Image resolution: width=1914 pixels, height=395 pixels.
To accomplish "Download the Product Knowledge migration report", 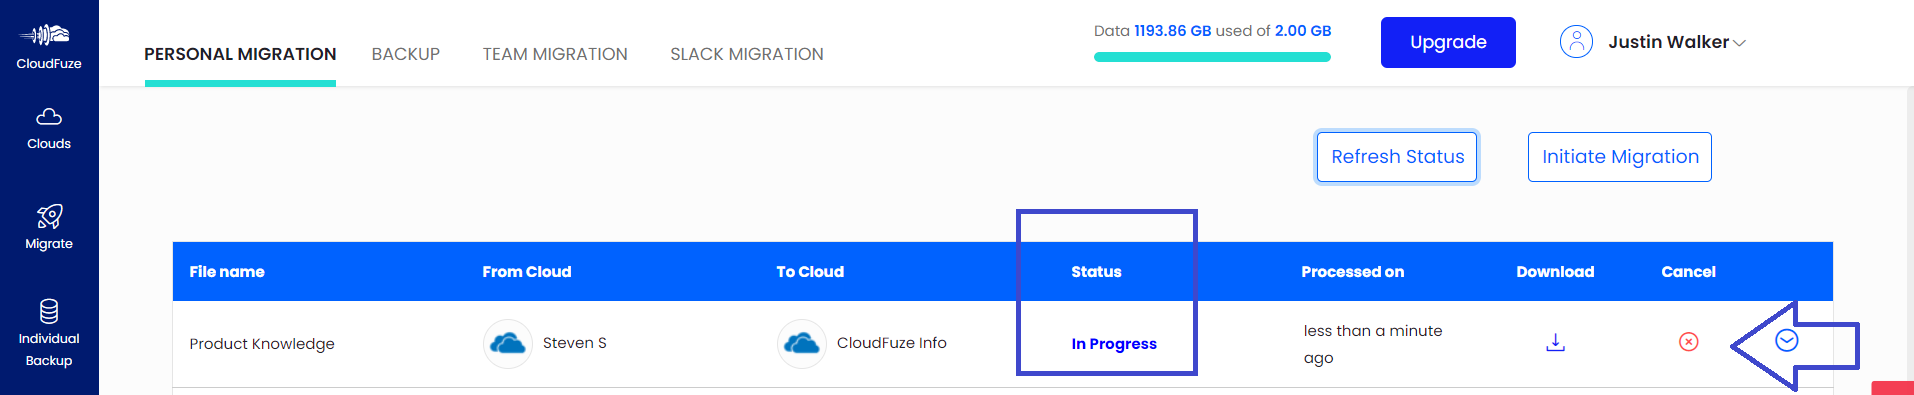I will pyautogui.click(x=1555, y=343).
